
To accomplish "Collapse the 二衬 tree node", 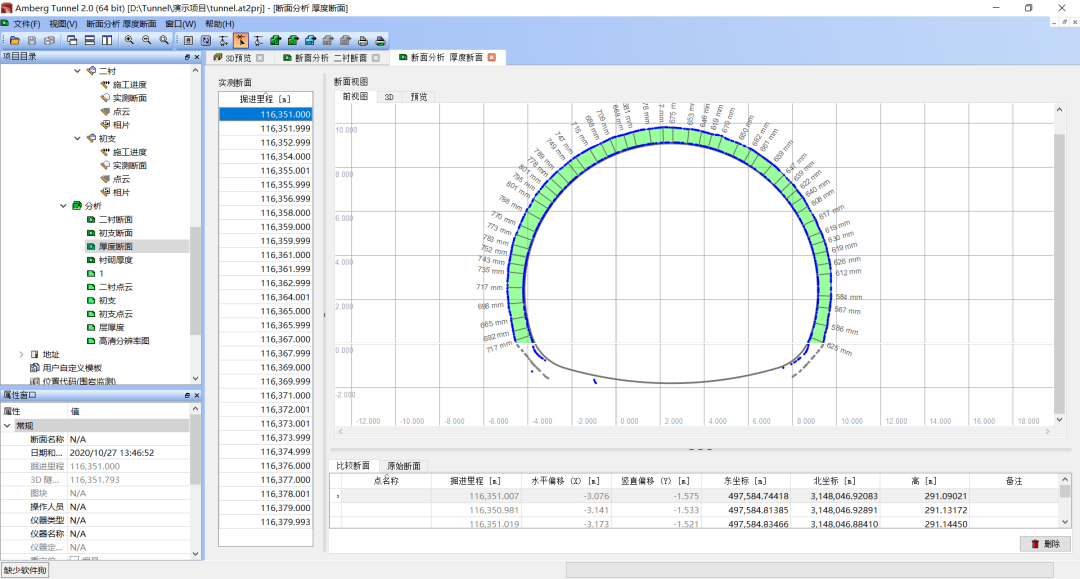I will (x=77, y=71).
